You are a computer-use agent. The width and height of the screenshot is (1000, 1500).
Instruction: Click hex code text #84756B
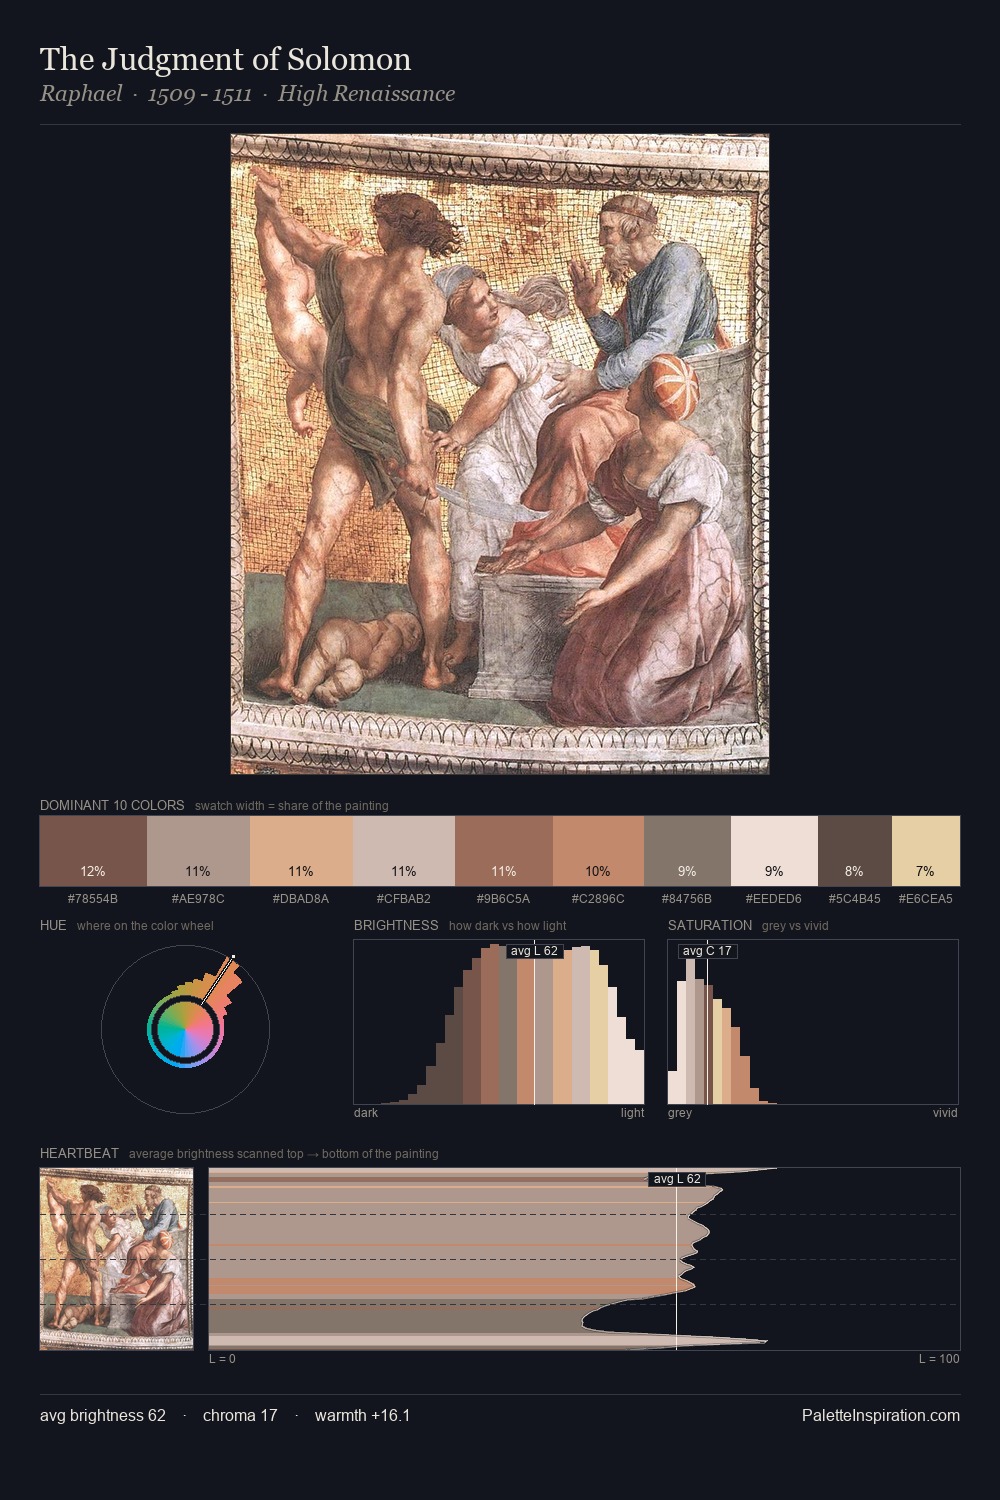tap(687, 898)
